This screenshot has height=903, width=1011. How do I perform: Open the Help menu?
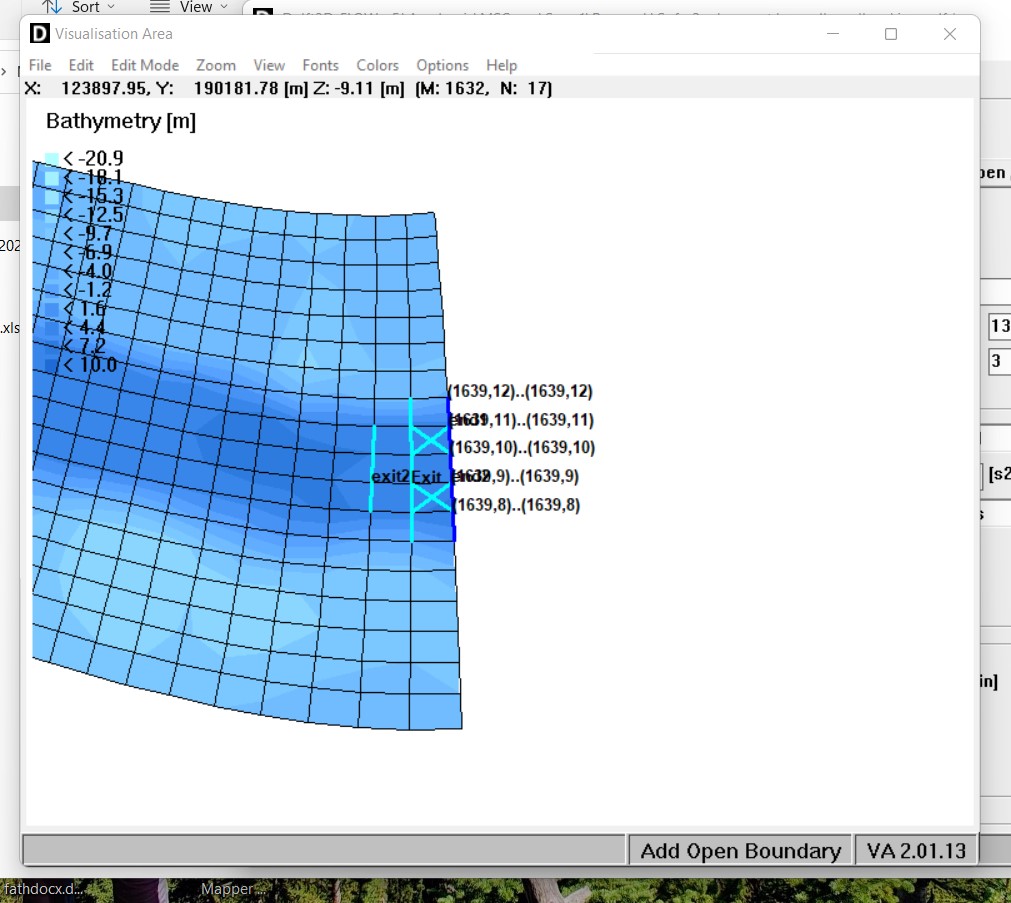[501, 65]
